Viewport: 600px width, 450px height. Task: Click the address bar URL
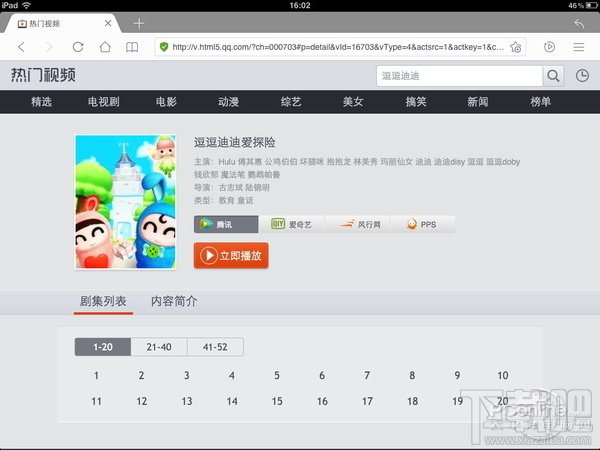tap(338, 47)
